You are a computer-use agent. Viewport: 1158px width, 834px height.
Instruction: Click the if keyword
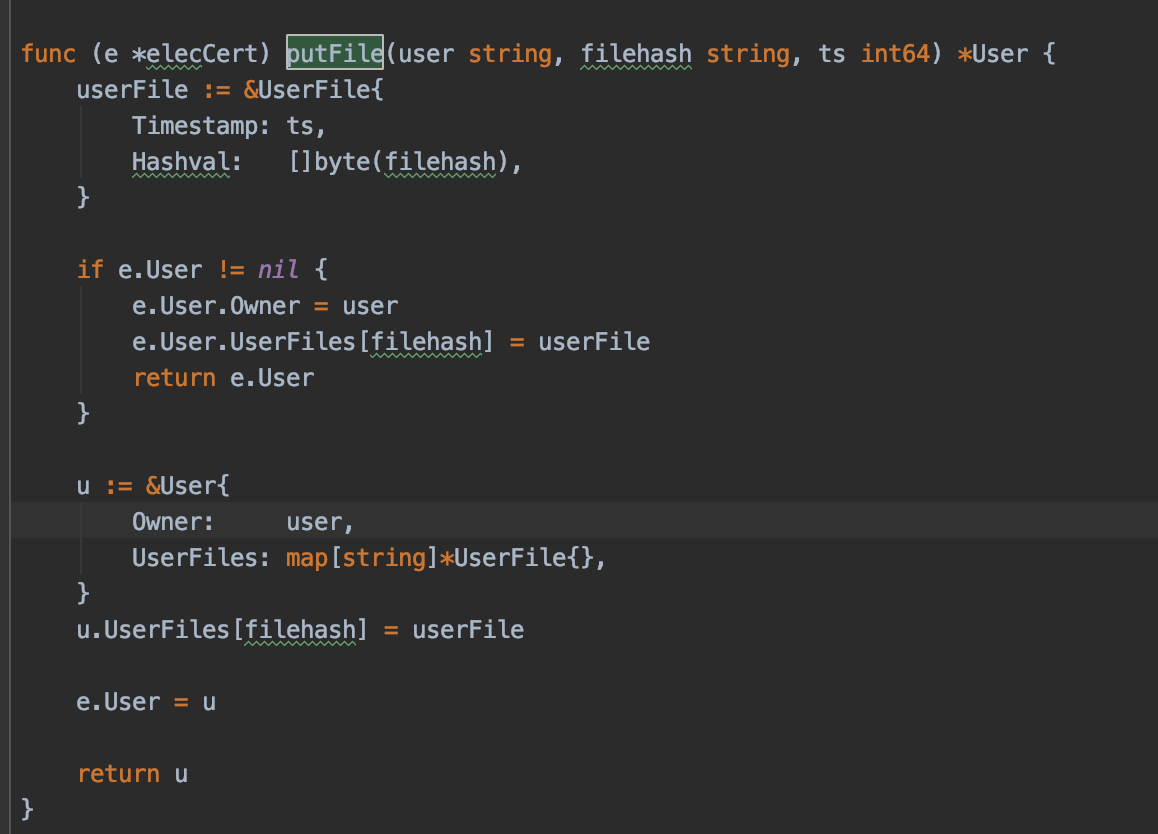coord(90,269)
